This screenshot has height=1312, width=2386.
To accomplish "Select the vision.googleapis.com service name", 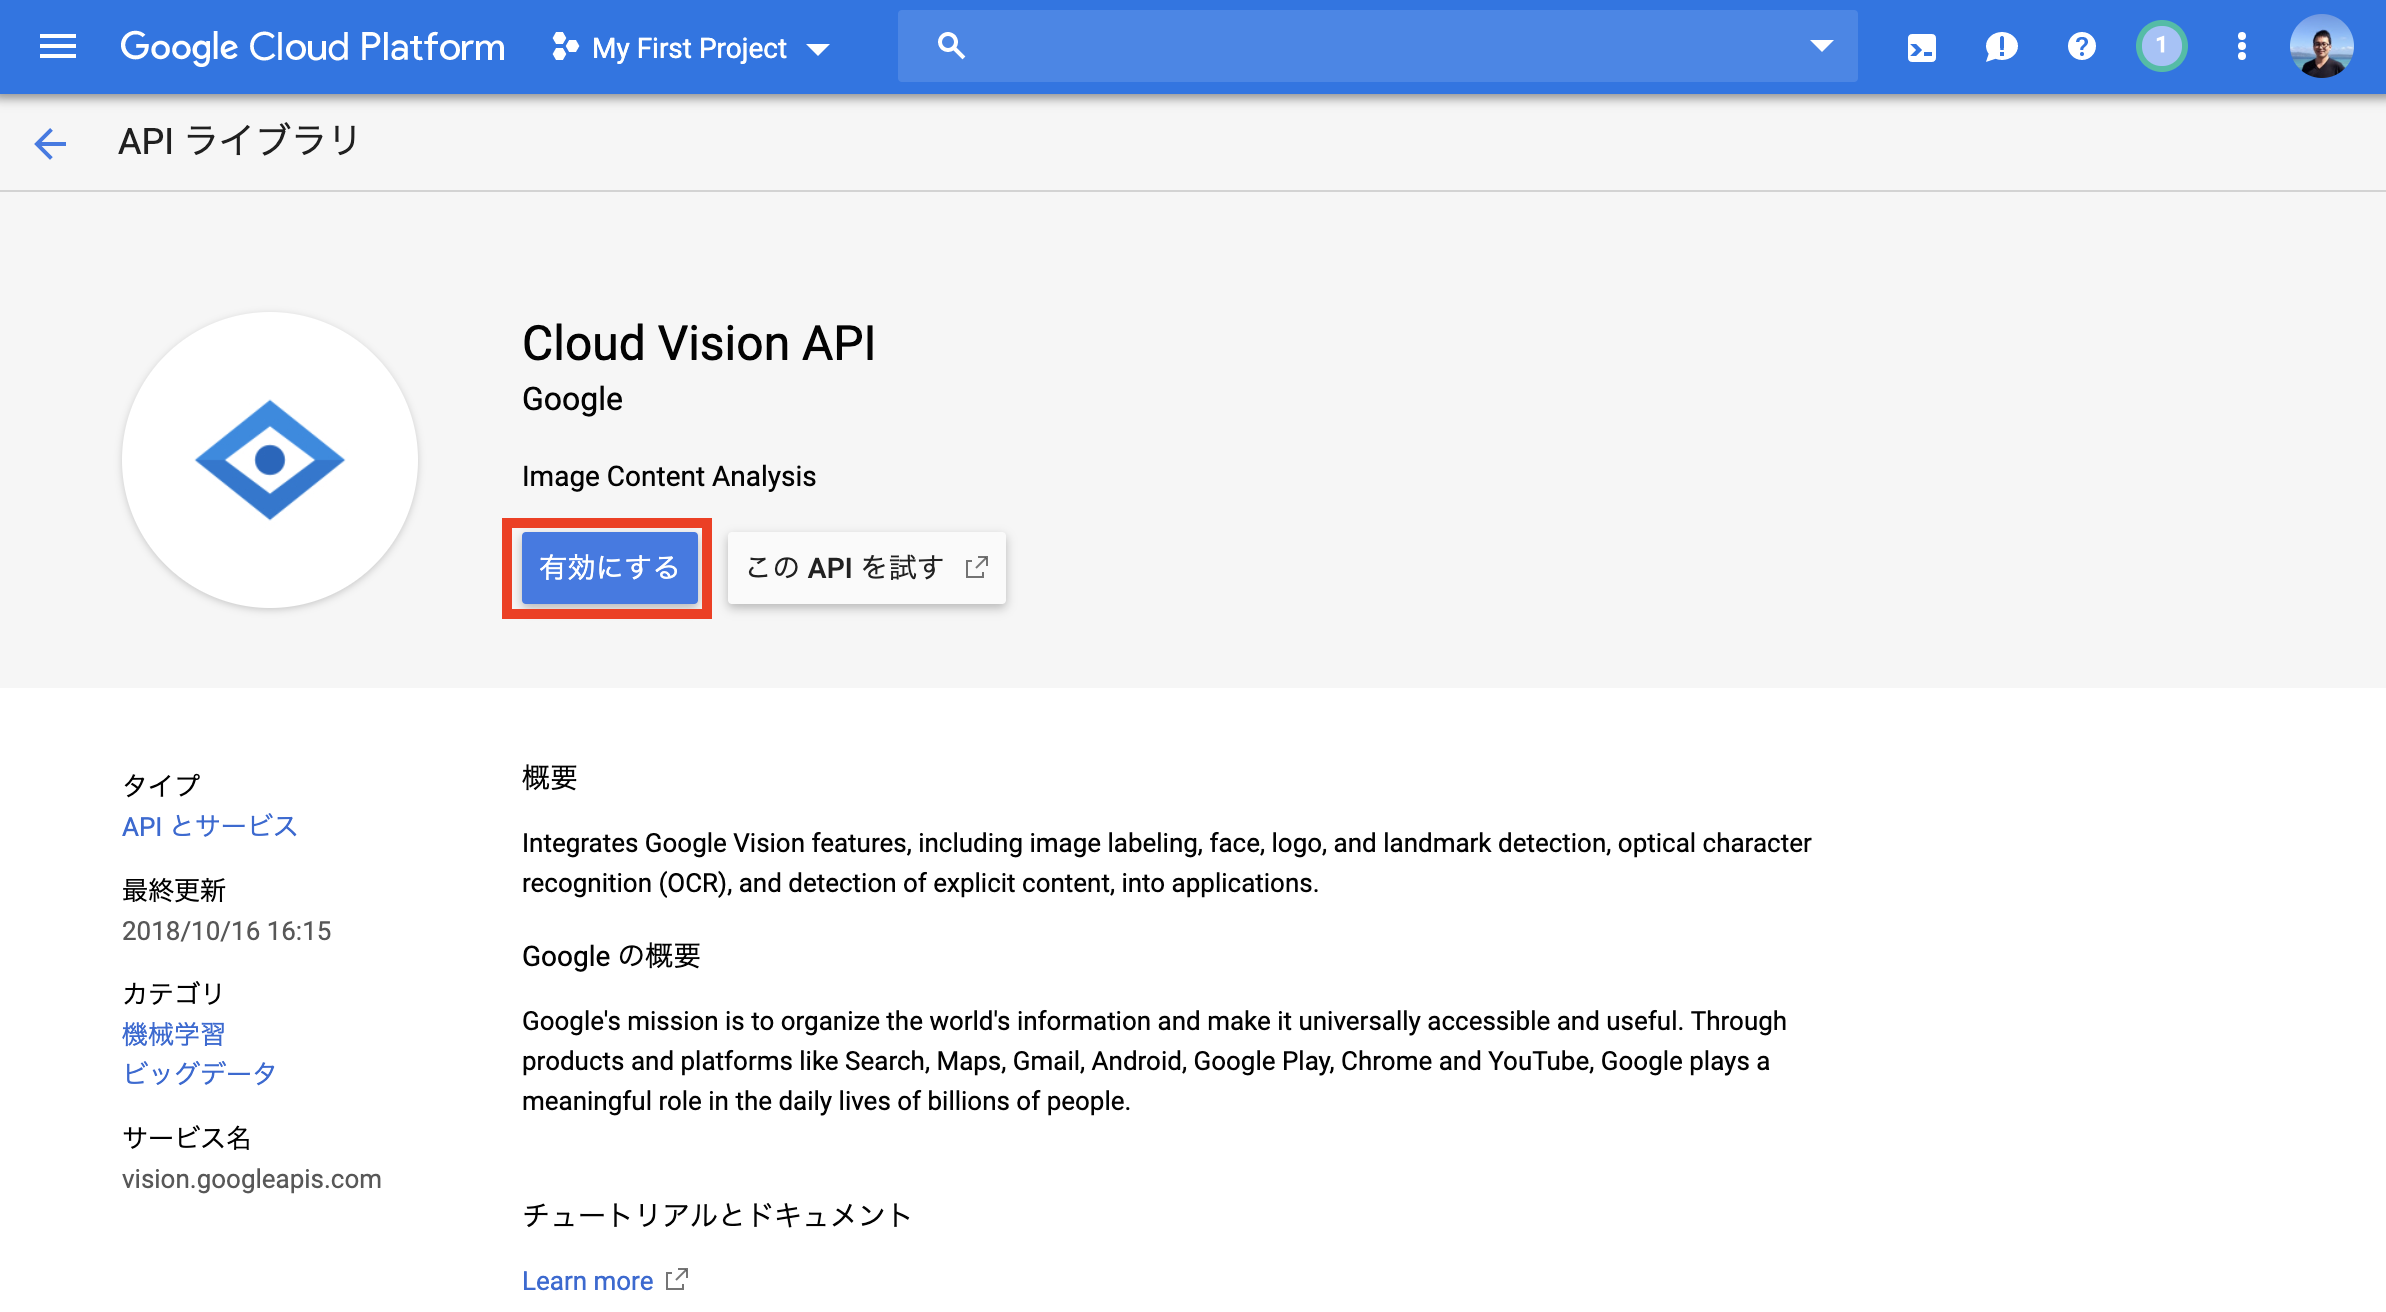I will click(251, 1179).
